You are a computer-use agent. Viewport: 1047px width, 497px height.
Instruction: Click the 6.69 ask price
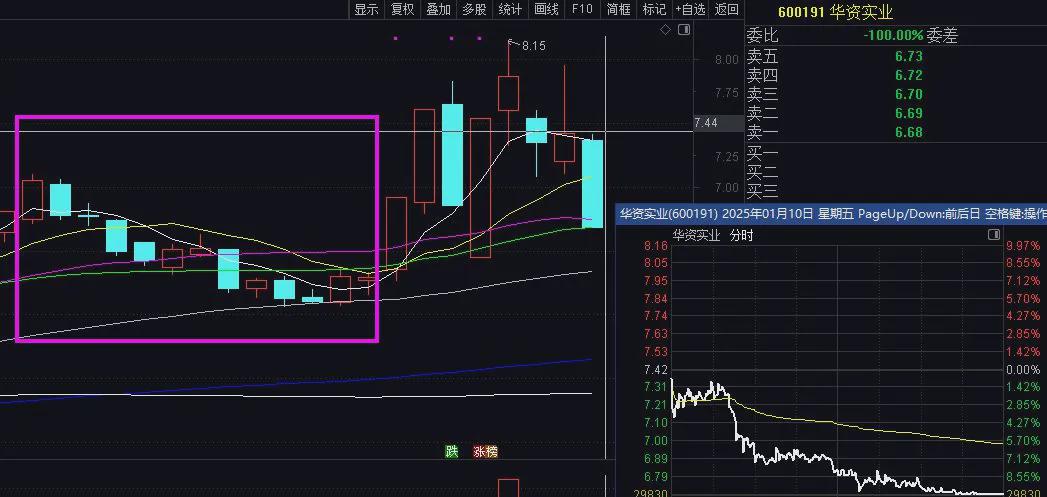[x=909, y=113]
